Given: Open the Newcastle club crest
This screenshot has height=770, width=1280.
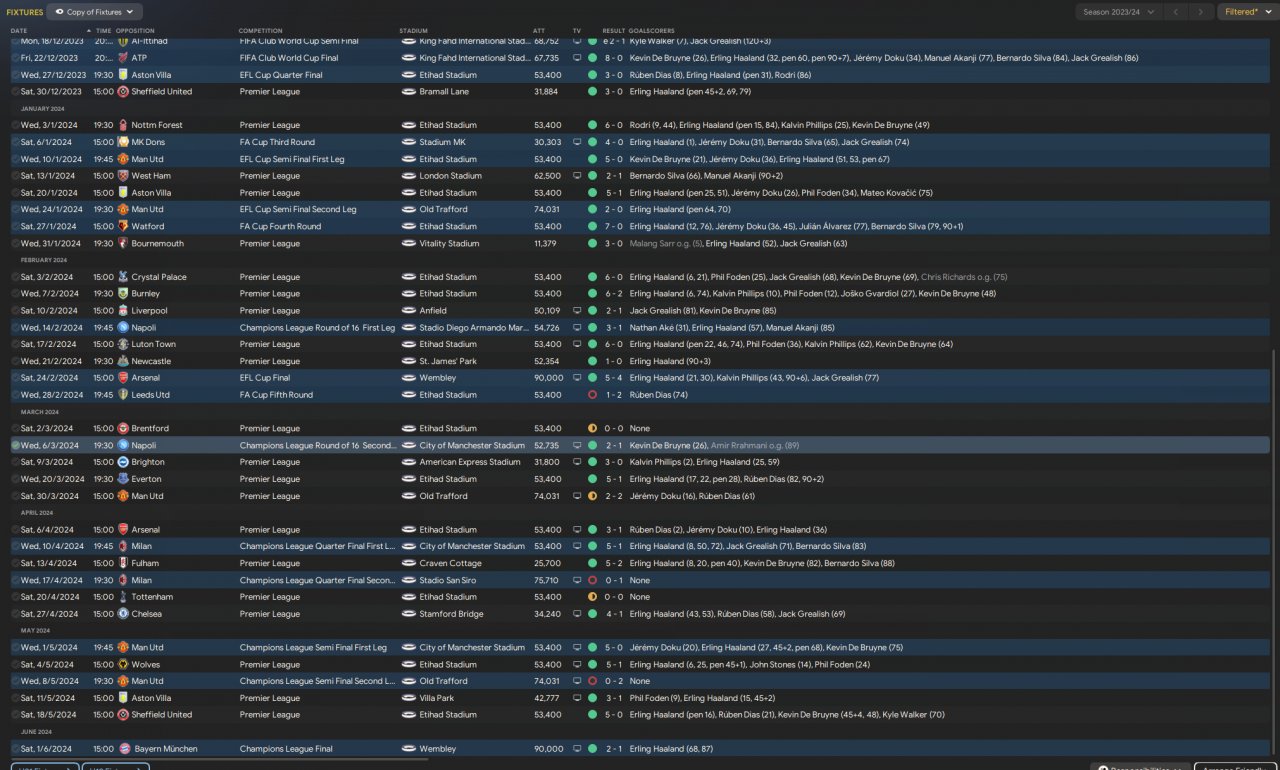Looking at the screenshot, I should (x=123, y=361).
